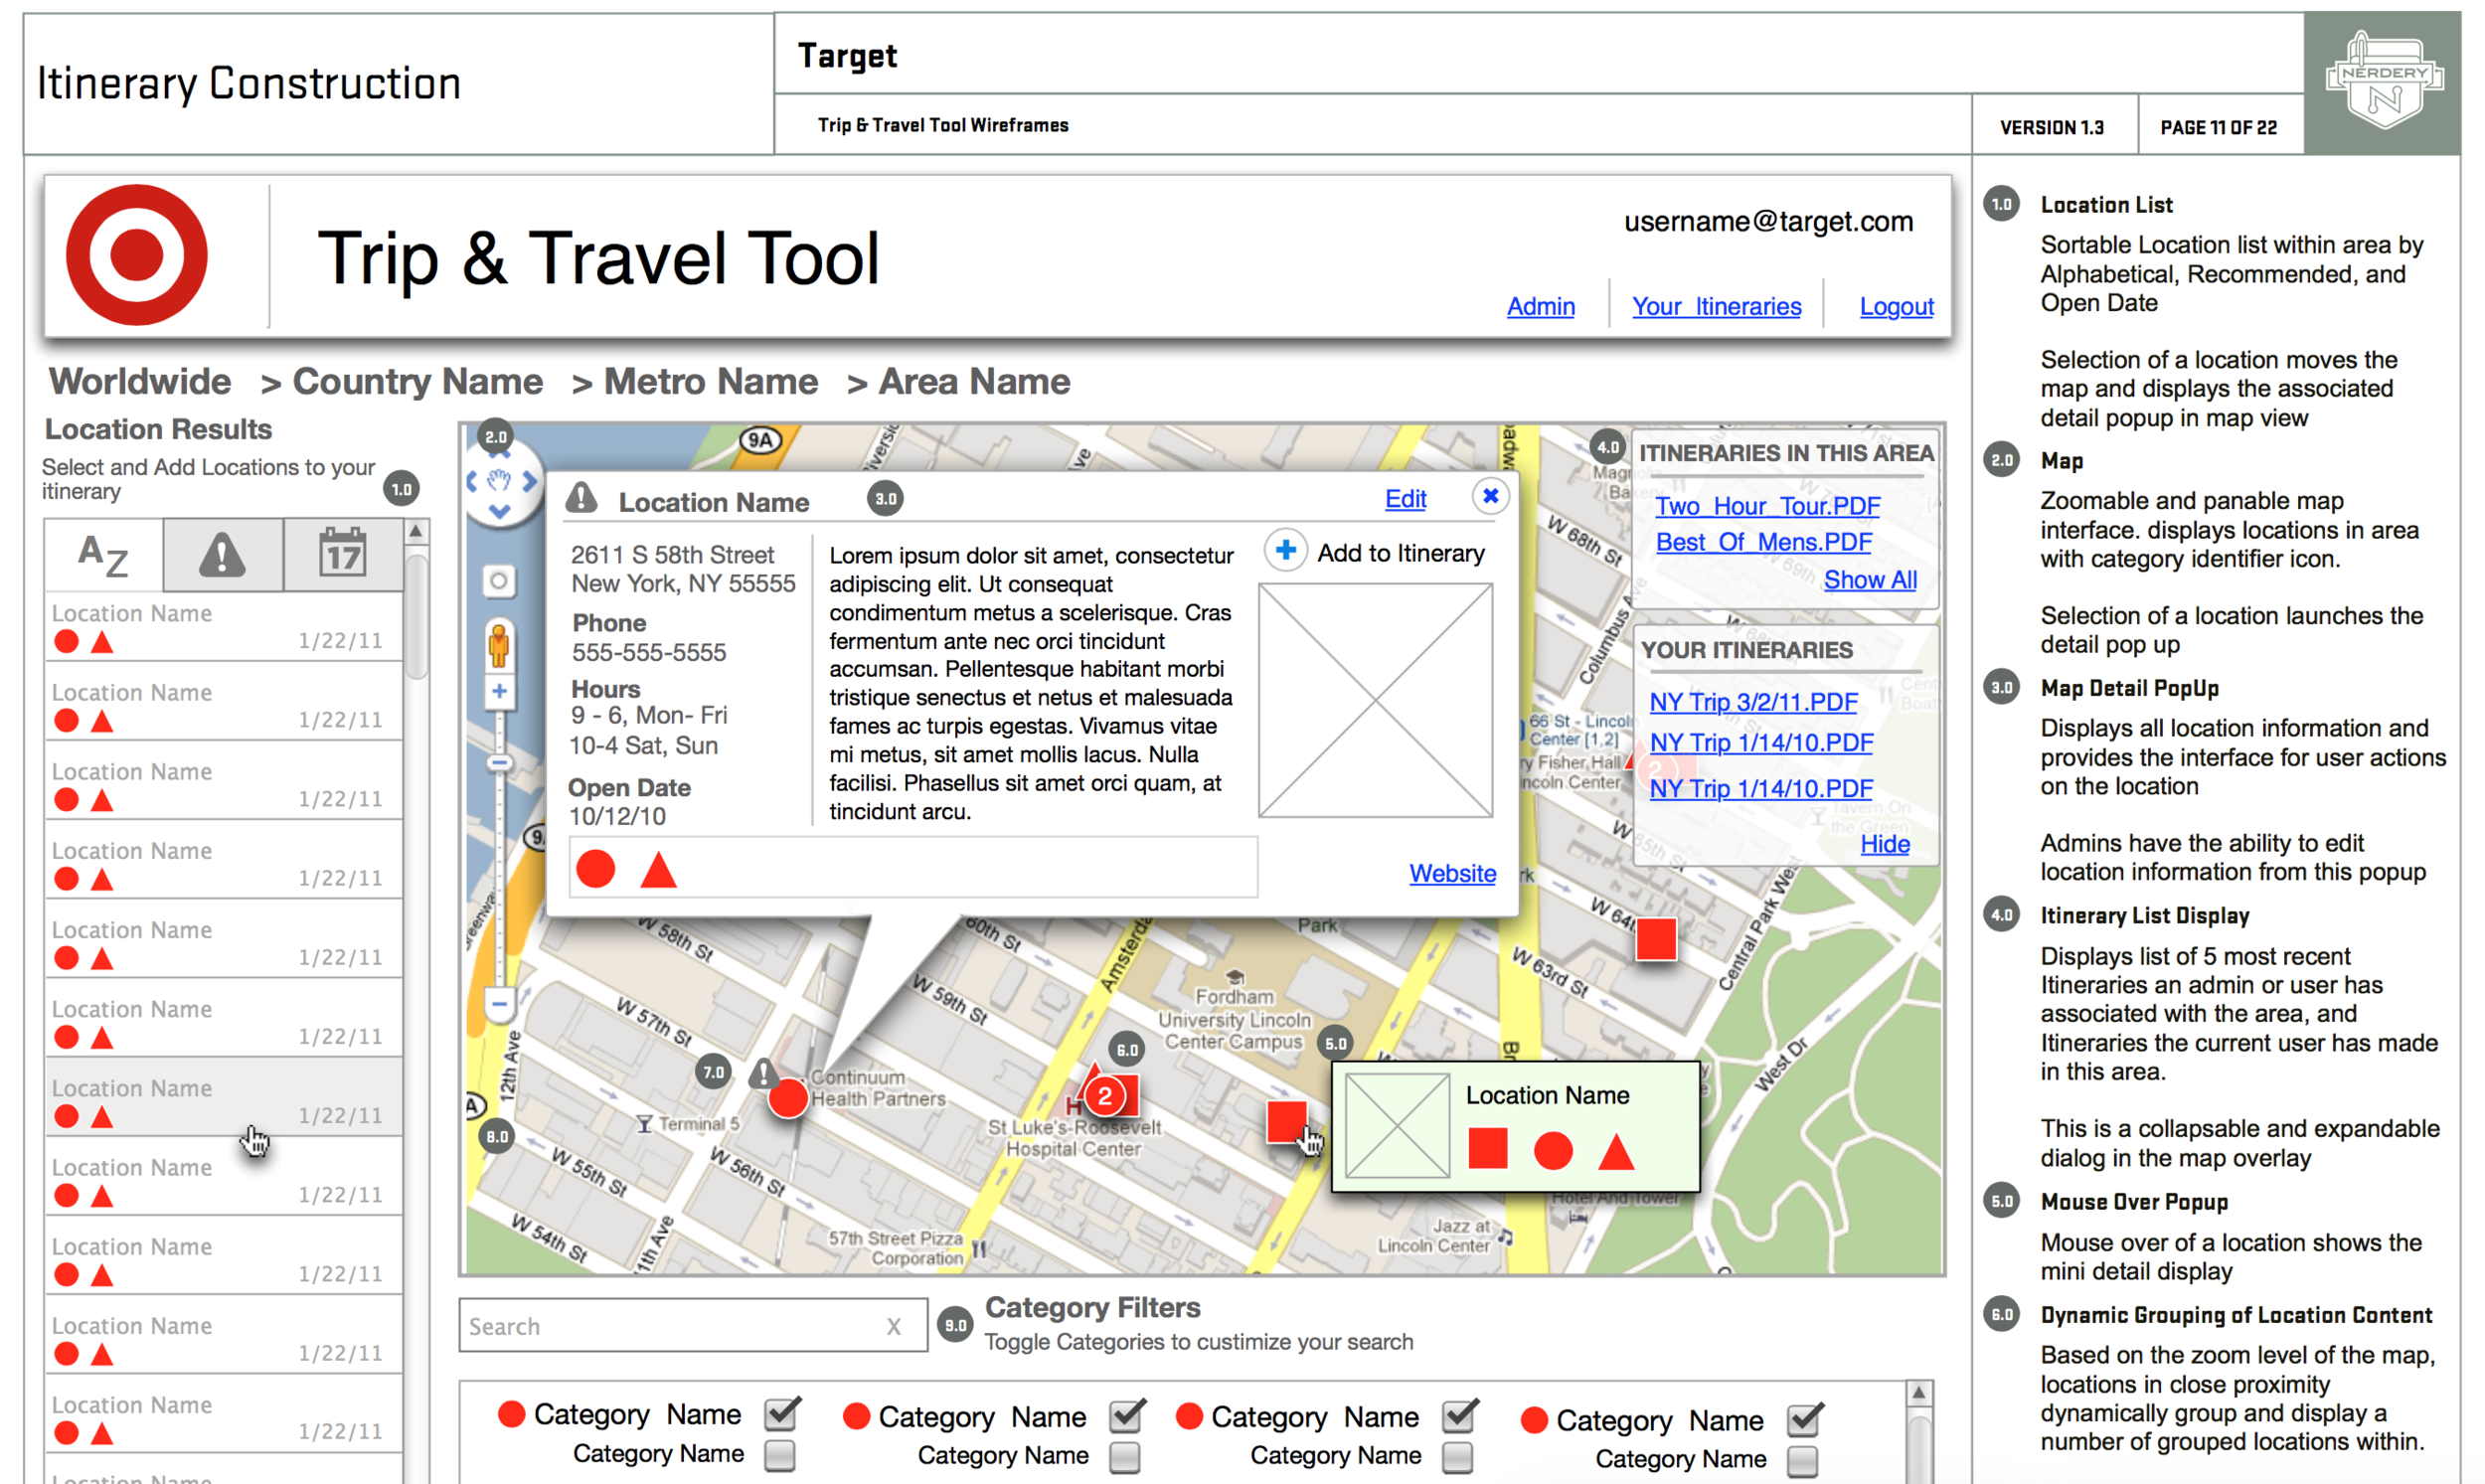Expand itineraries list with Show All
2485x1484 pixels.
tap(1870, 580)
